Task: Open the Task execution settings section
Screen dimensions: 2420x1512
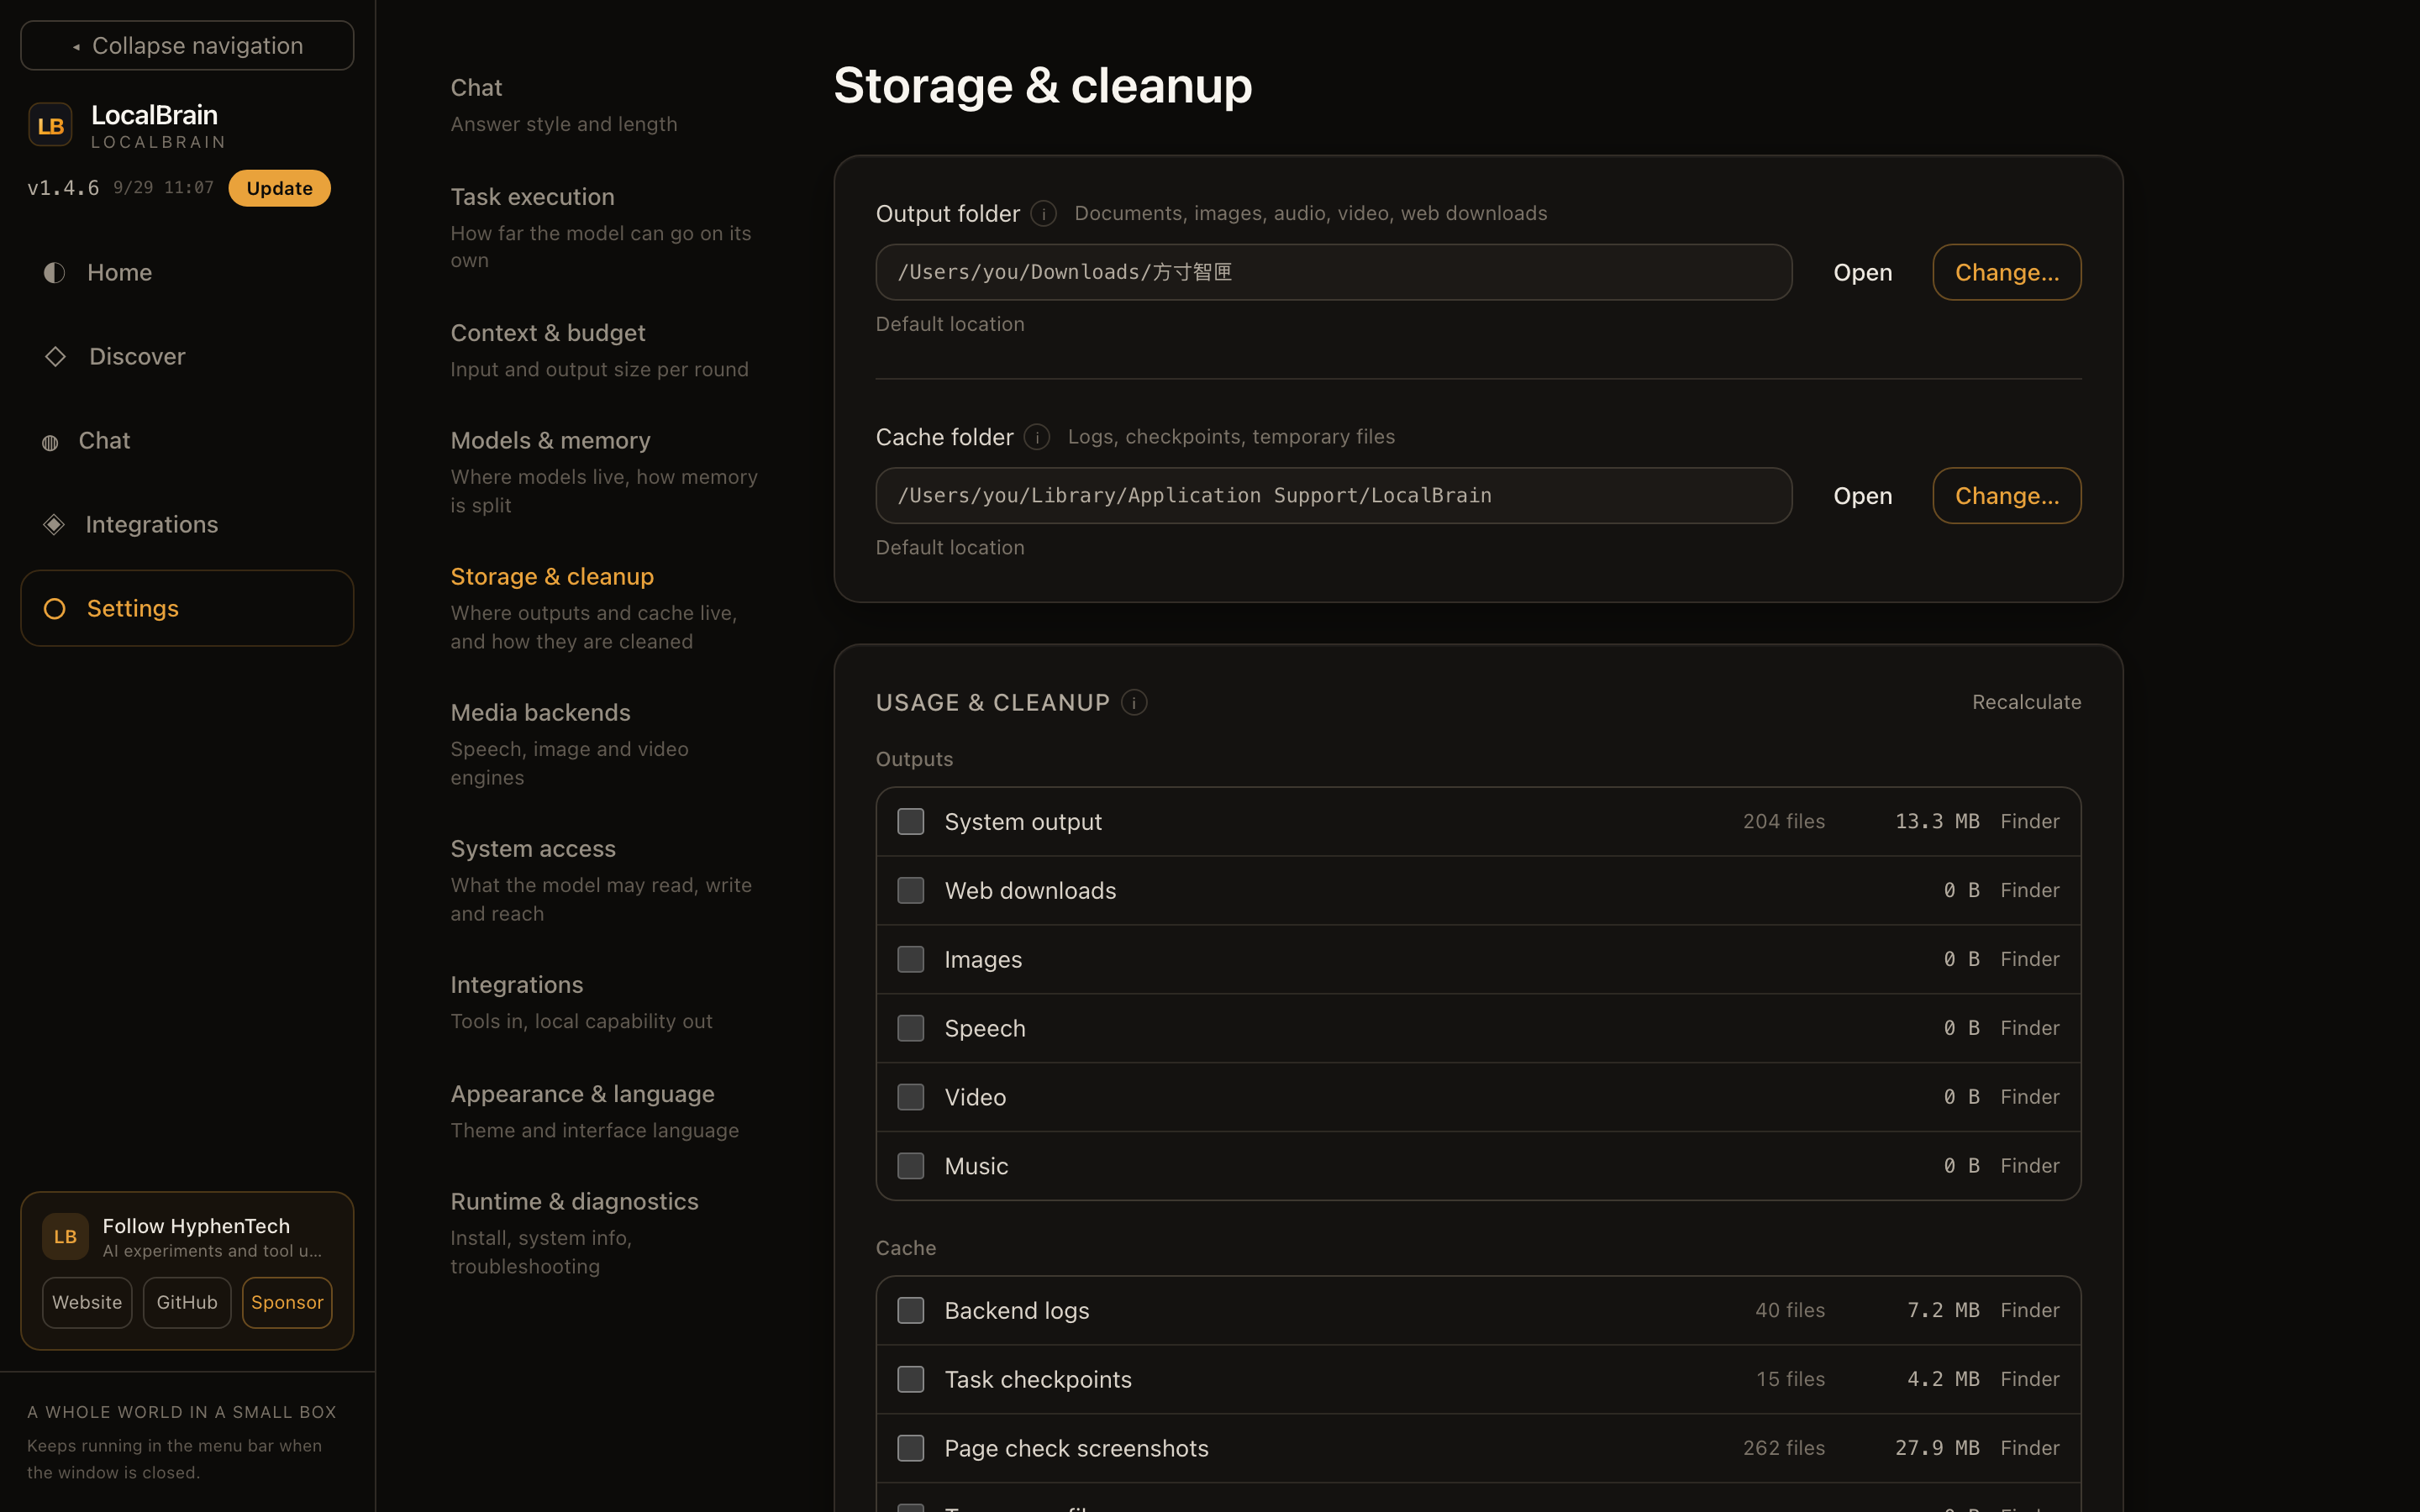Action: pos(604,227)
